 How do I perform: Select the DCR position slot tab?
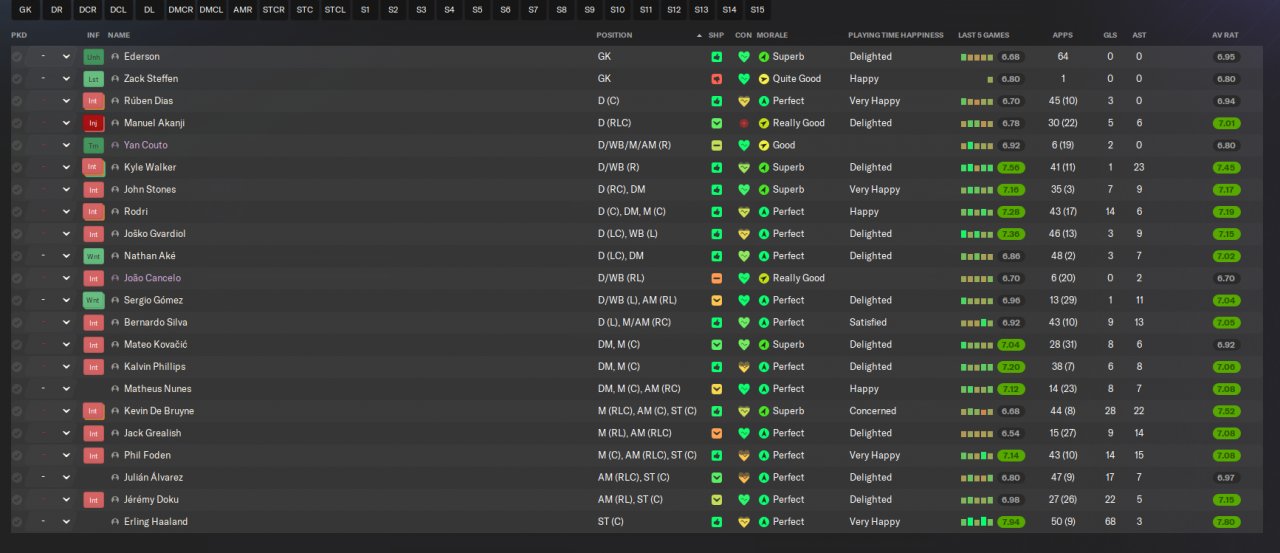point(88,10)
